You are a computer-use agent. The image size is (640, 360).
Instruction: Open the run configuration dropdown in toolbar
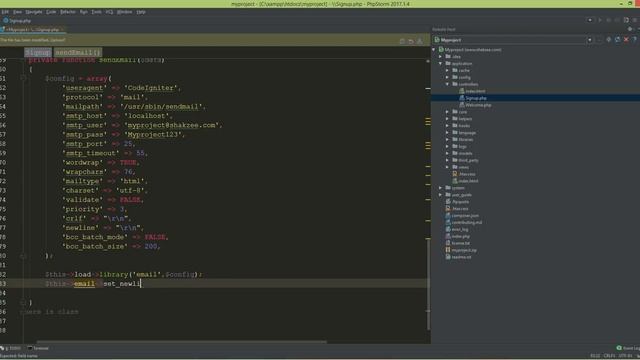point(590,20)
